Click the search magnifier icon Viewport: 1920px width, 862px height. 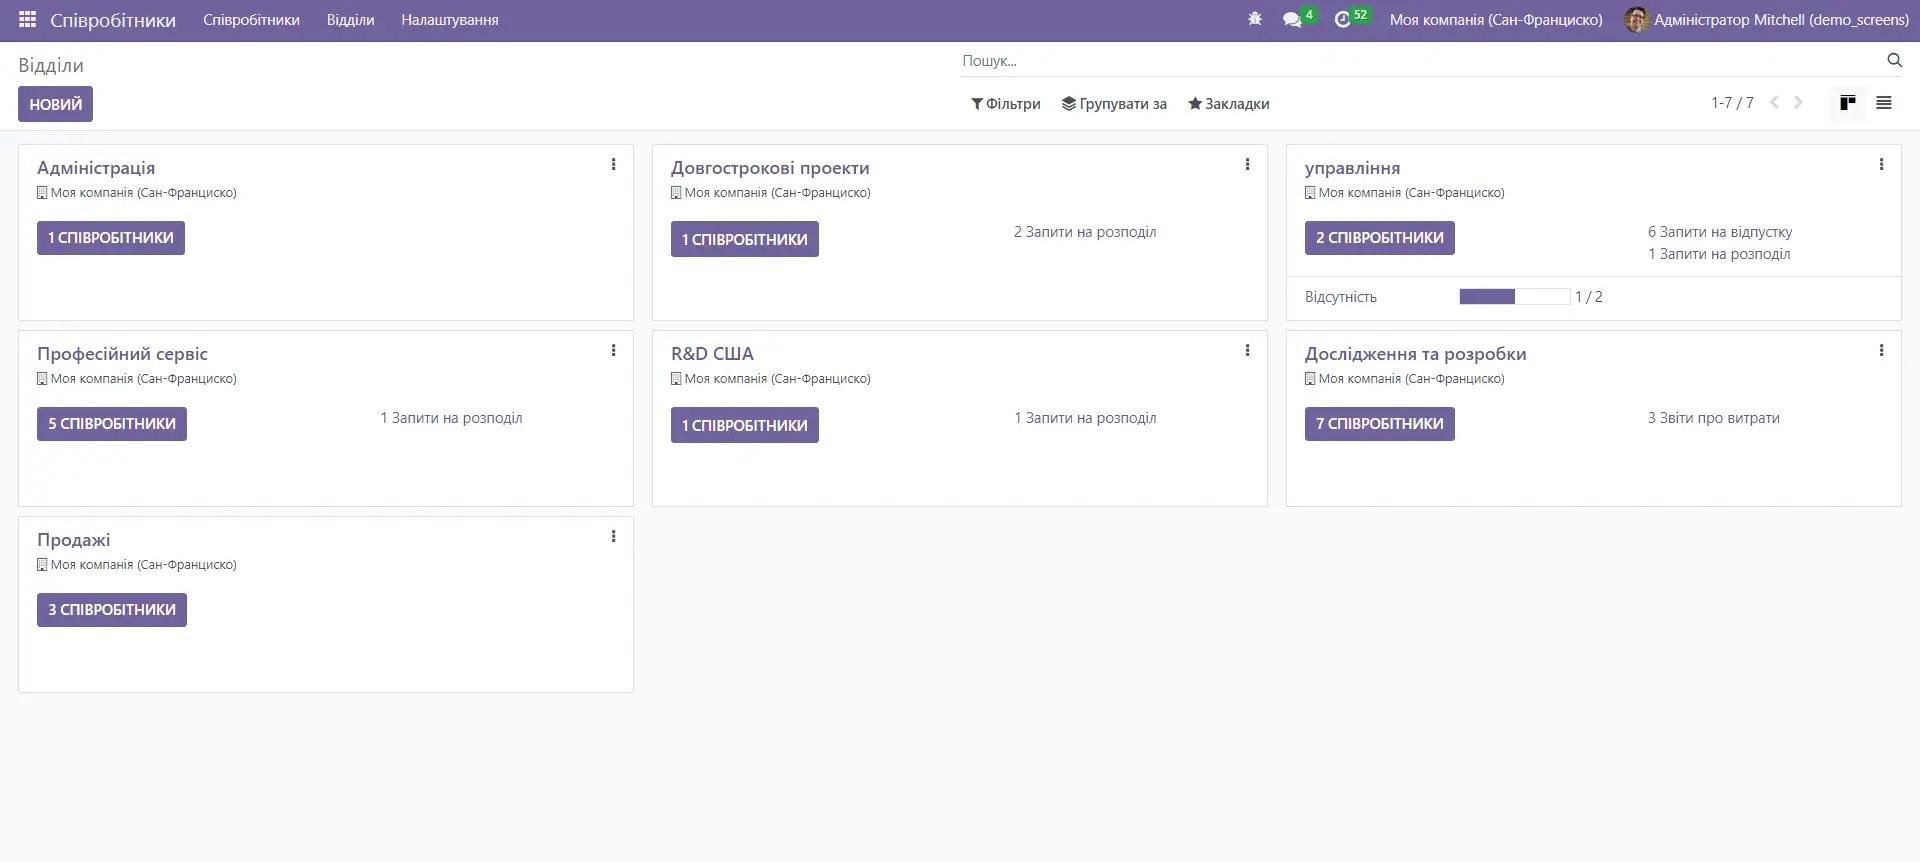point(1894,61)
